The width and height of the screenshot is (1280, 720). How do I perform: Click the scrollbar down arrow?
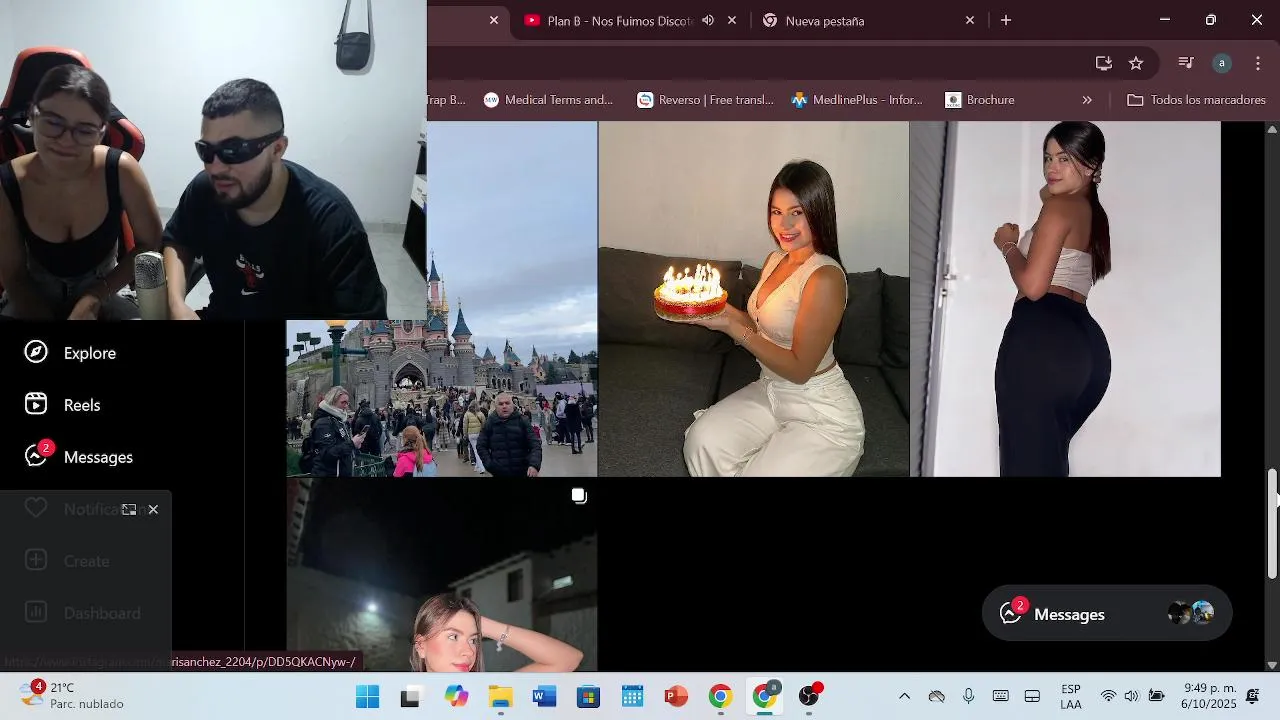click(1272, 665)
